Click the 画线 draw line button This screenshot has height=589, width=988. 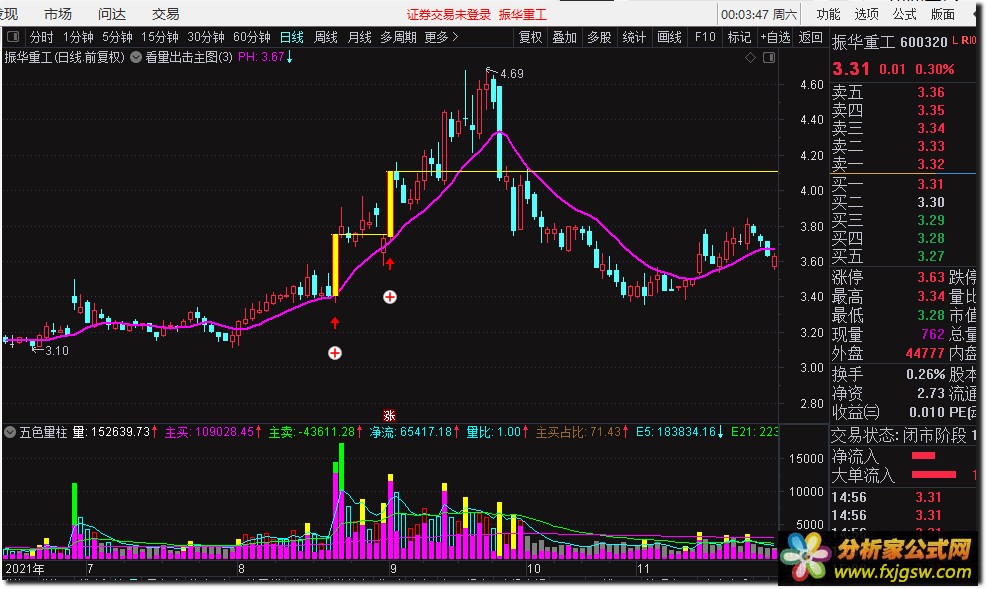(669, 37)
